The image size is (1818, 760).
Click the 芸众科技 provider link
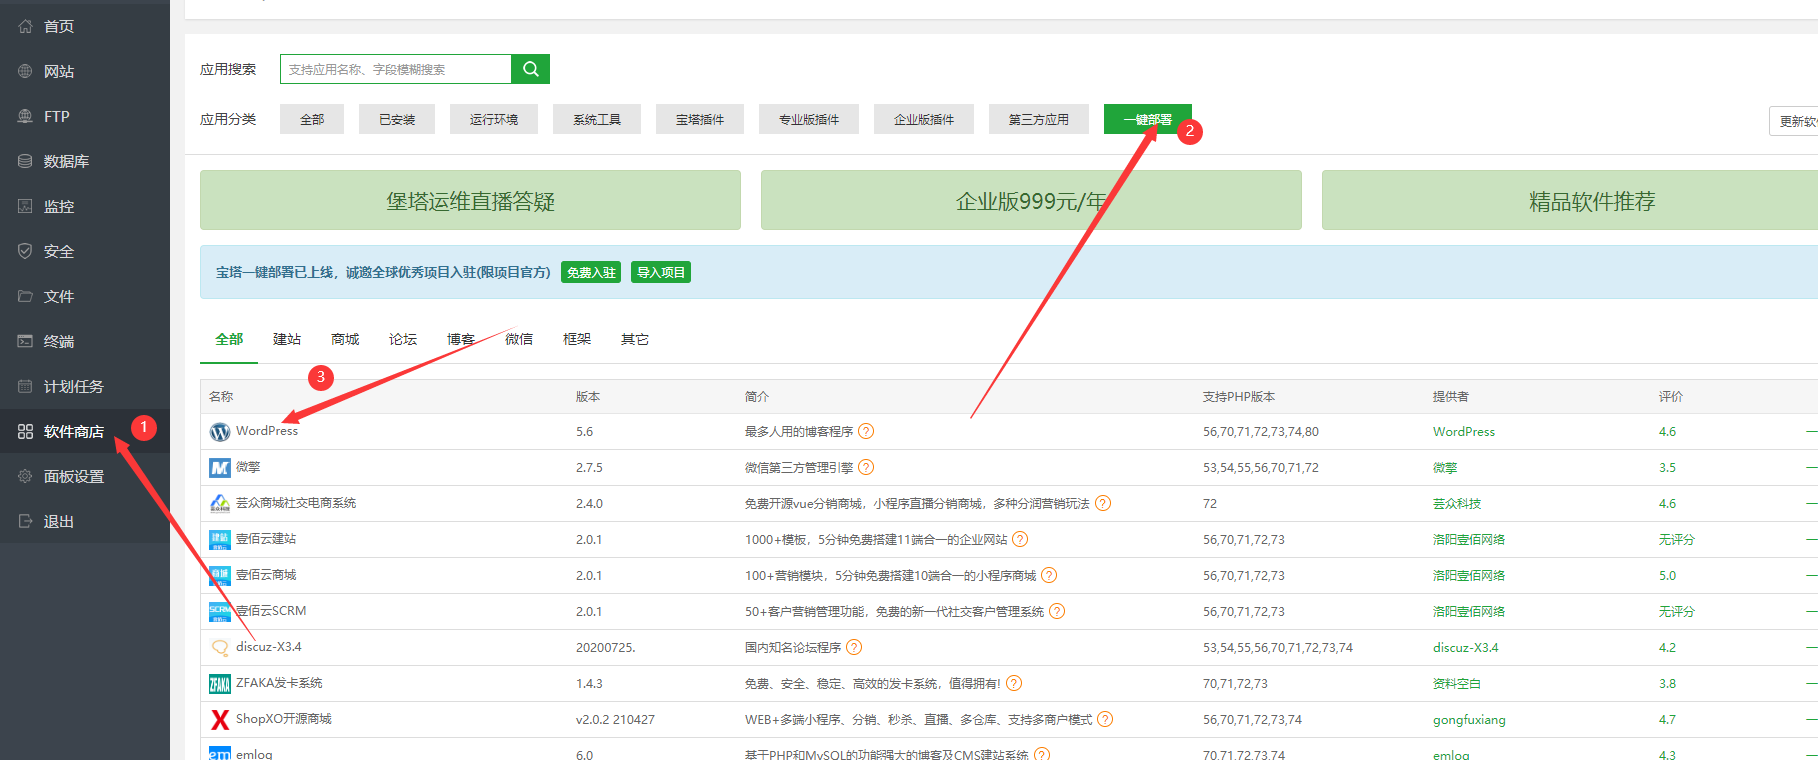[1457, 504]
